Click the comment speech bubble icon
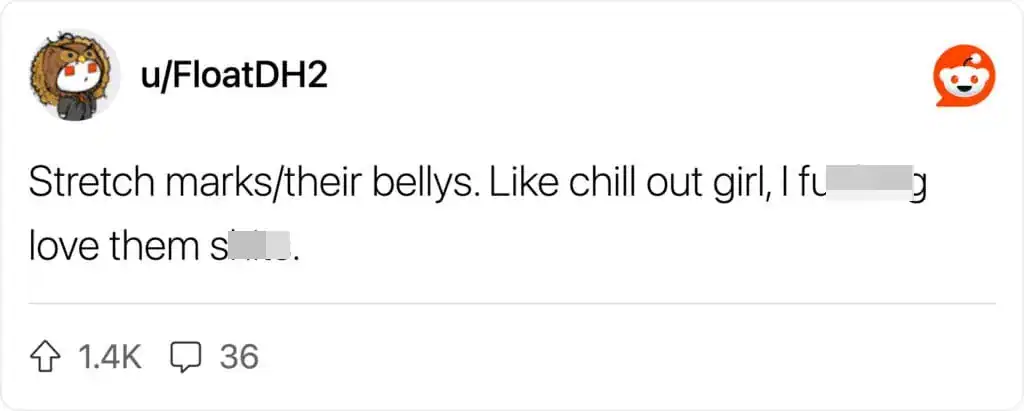The width and height of the screenshot is (1024, 411). [x=185, y=356]
